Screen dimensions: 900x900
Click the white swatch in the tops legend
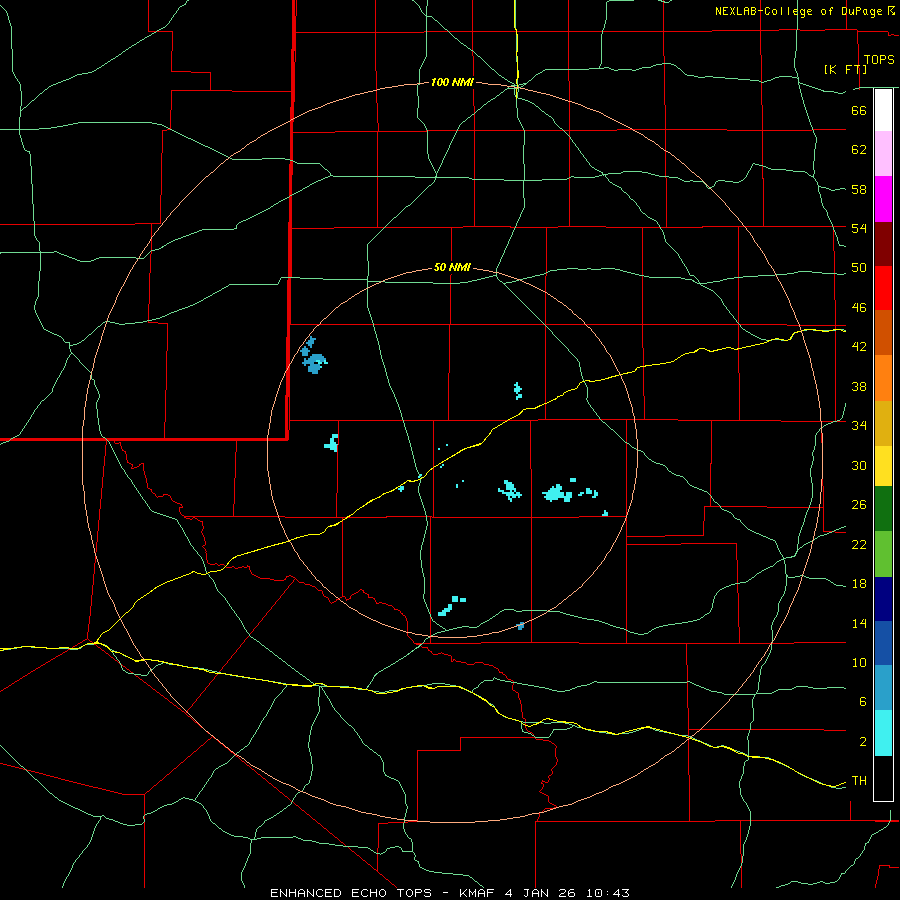pos(883,110)
